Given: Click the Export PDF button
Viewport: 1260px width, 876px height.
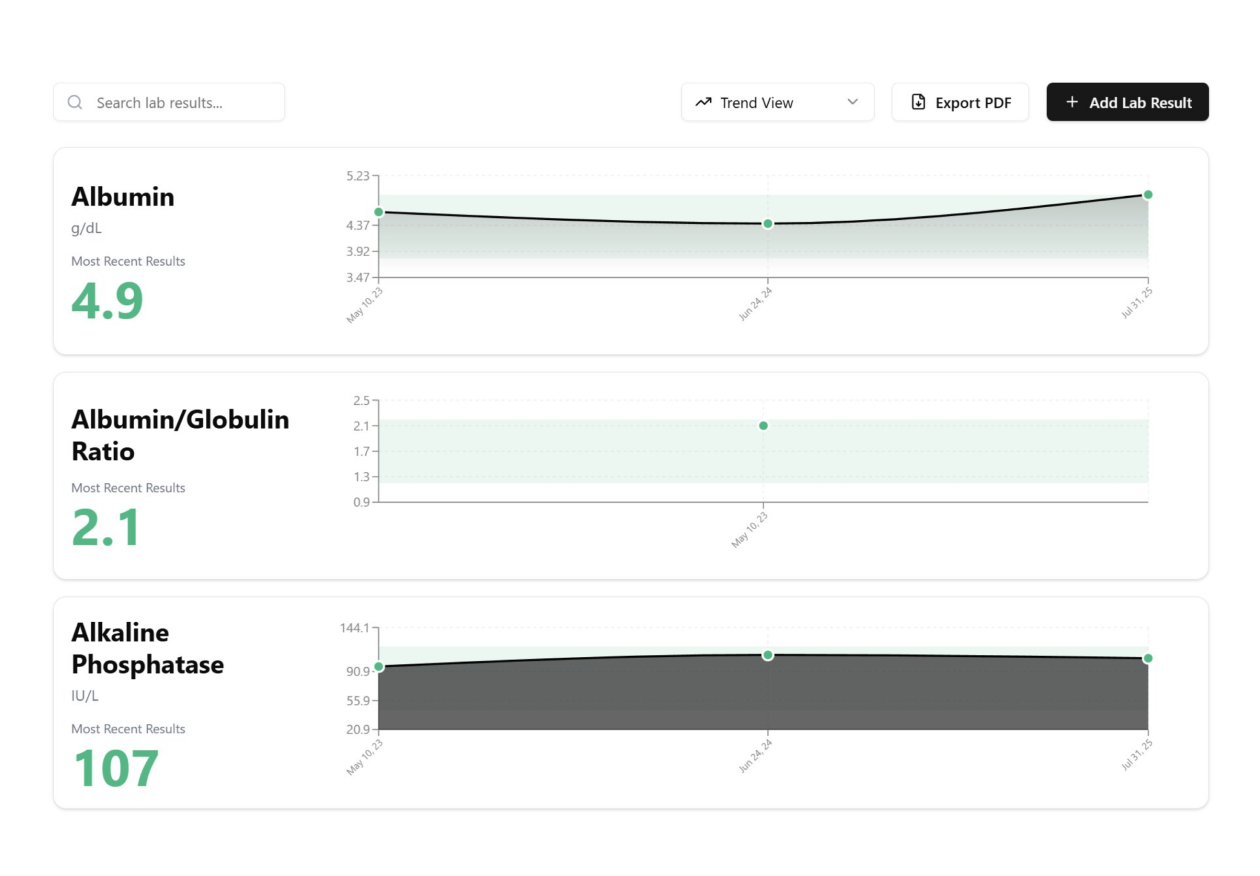Looking at the screenshot, I should click(x=960, y=102).
